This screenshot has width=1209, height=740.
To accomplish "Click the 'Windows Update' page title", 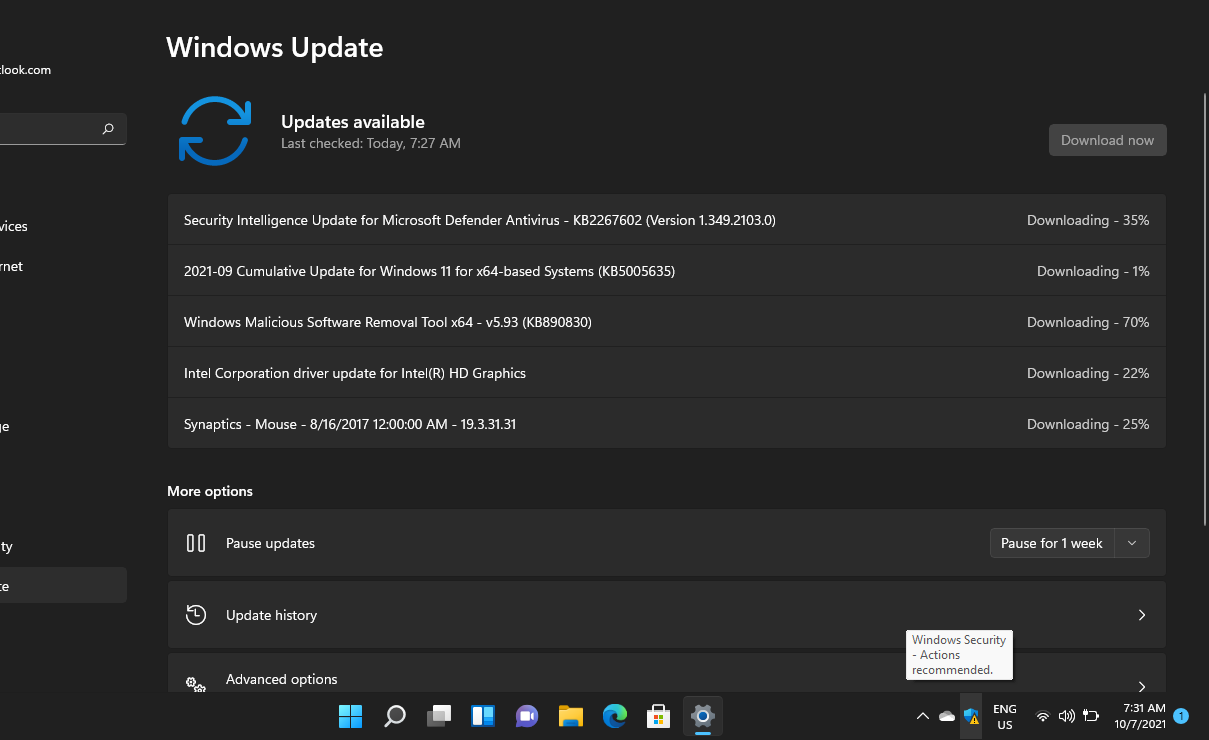I will point(275,47).
